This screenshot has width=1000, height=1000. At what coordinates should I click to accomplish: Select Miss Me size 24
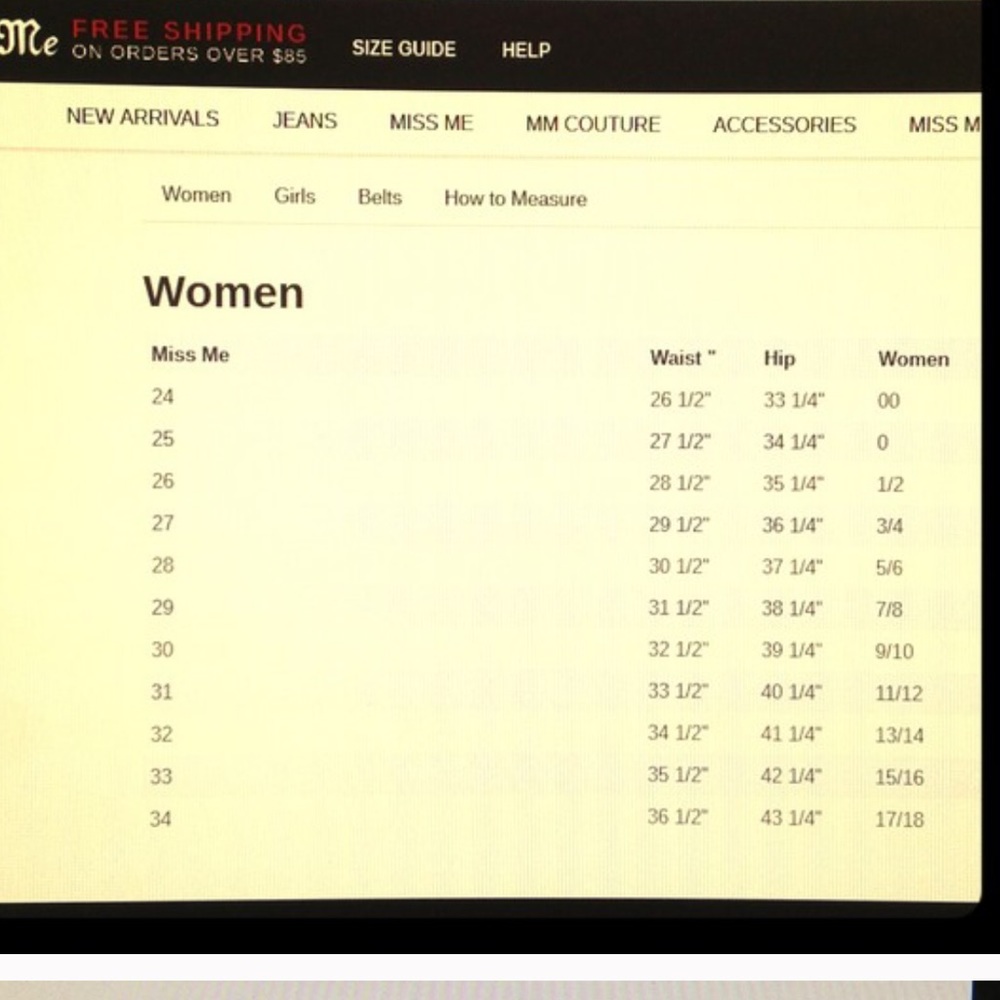coord(163,397)
